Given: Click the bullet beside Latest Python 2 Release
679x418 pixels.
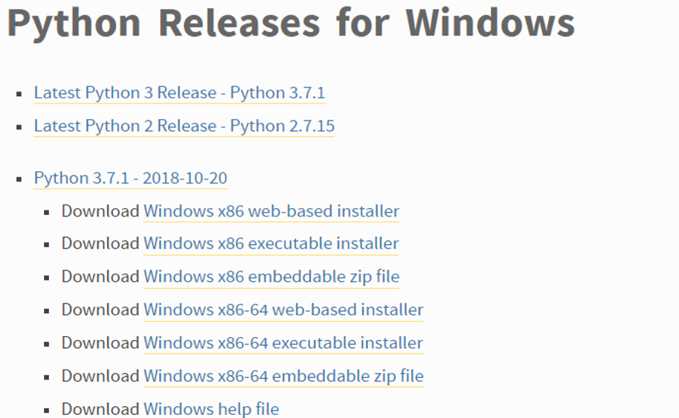Looking at the screenshot, I should point(19,128).
